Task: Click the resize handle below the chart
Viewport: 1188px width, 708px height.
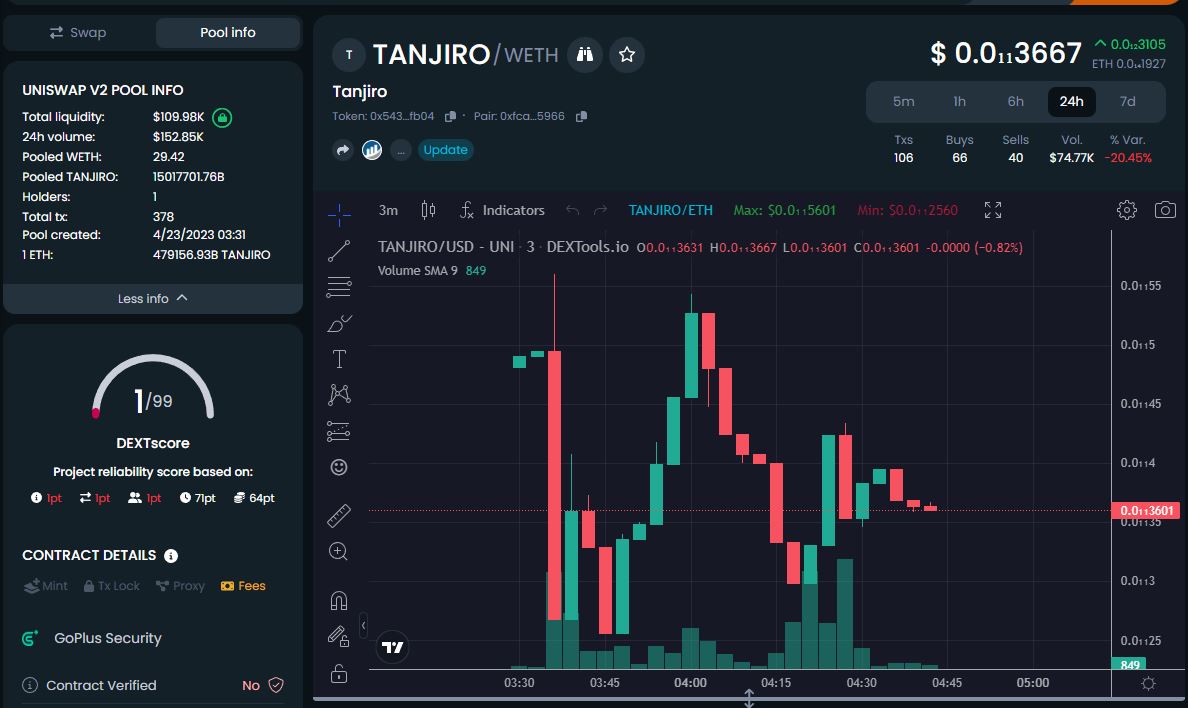Action: click(749, 698)
